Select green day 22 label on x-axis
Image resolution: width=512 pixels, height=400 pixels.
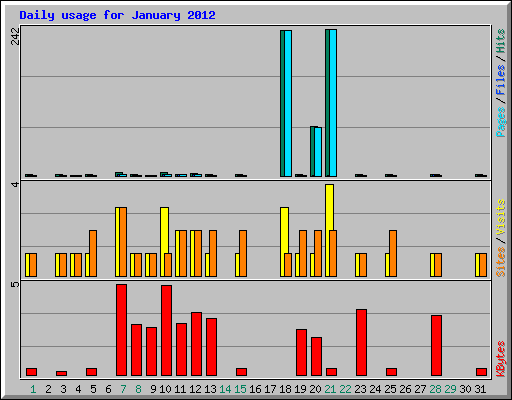345,389
